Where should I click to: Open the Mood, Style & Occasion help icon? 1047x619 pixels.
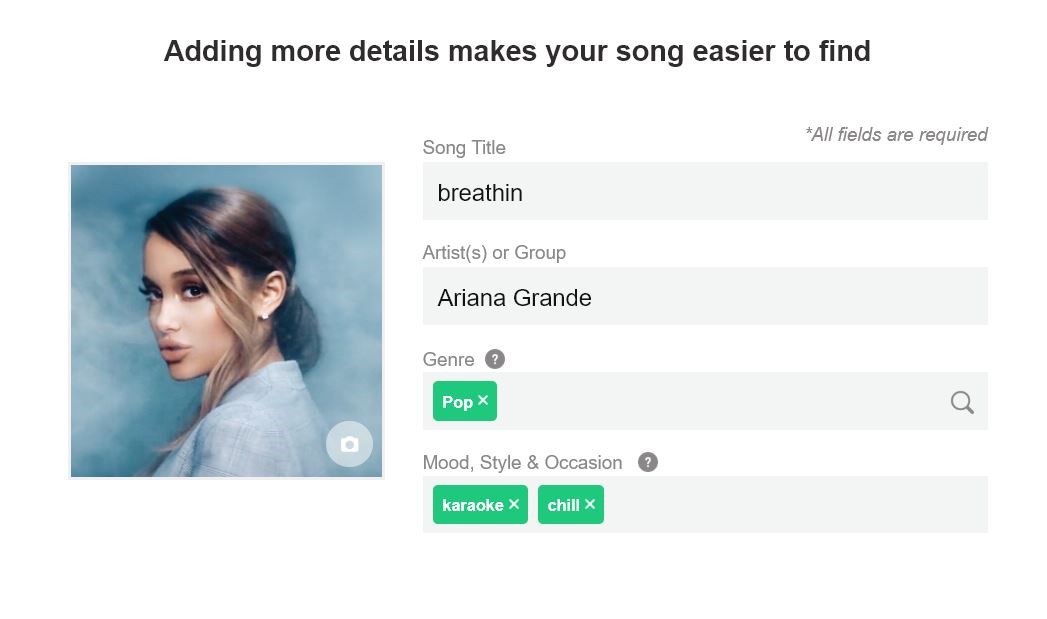tap(648, 462)
